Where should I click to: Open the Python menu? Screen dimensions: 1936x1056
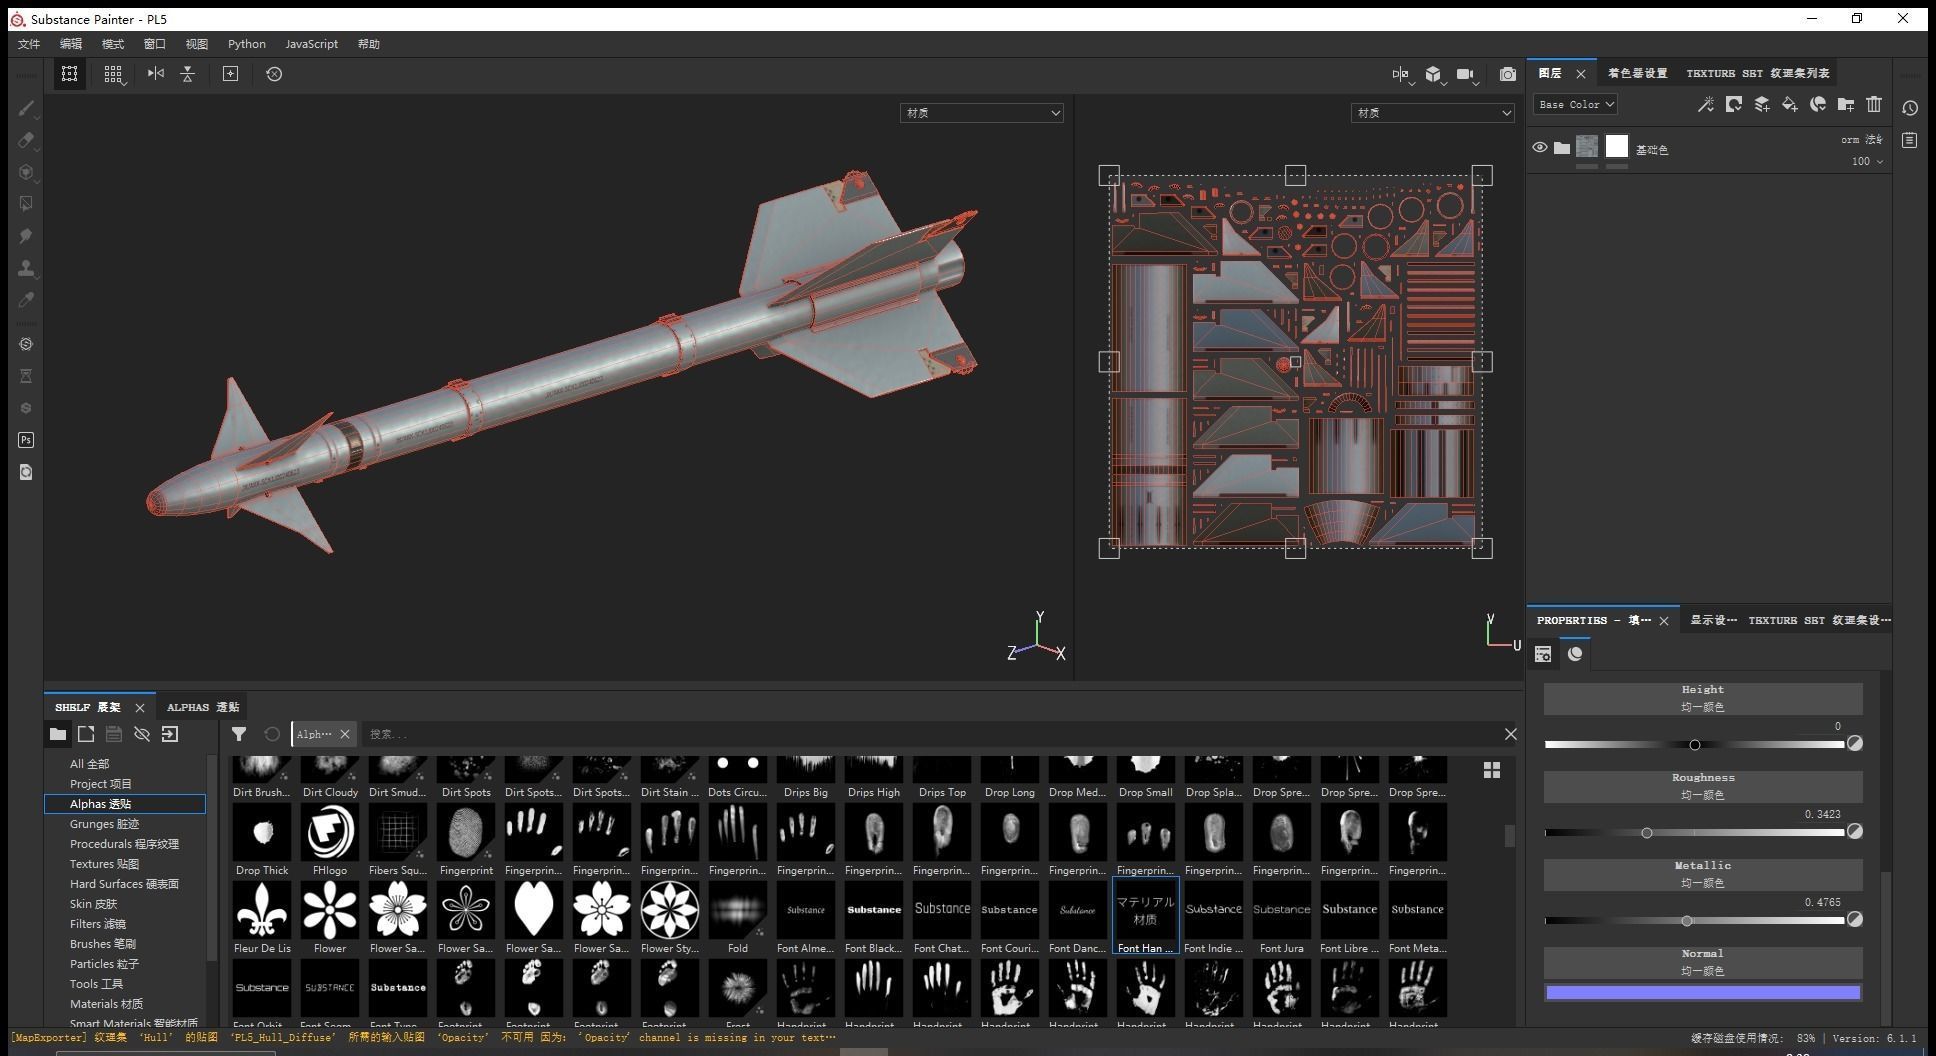247,44
